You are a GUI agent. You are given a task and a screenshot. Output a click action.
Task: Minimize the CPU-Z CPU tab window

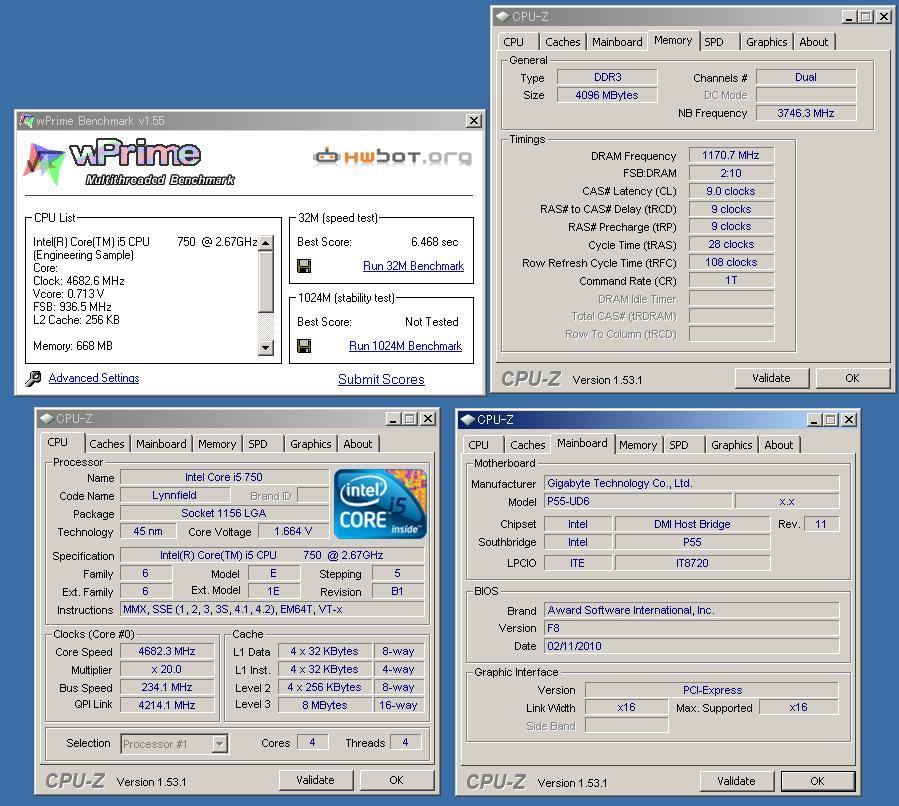(393, 419)
